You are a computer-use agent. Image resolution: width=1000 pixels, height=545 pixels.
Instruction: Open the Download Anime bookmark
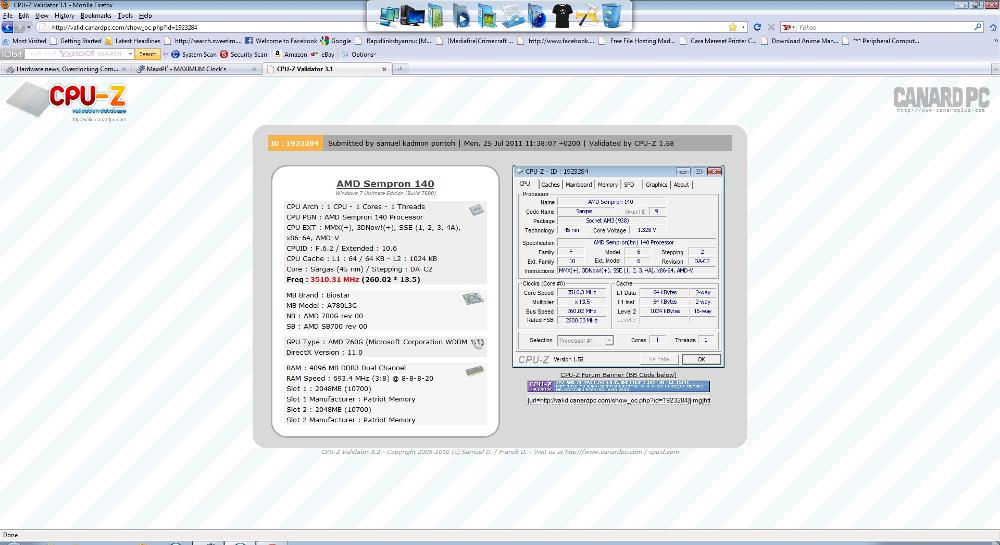coord(798,41)
